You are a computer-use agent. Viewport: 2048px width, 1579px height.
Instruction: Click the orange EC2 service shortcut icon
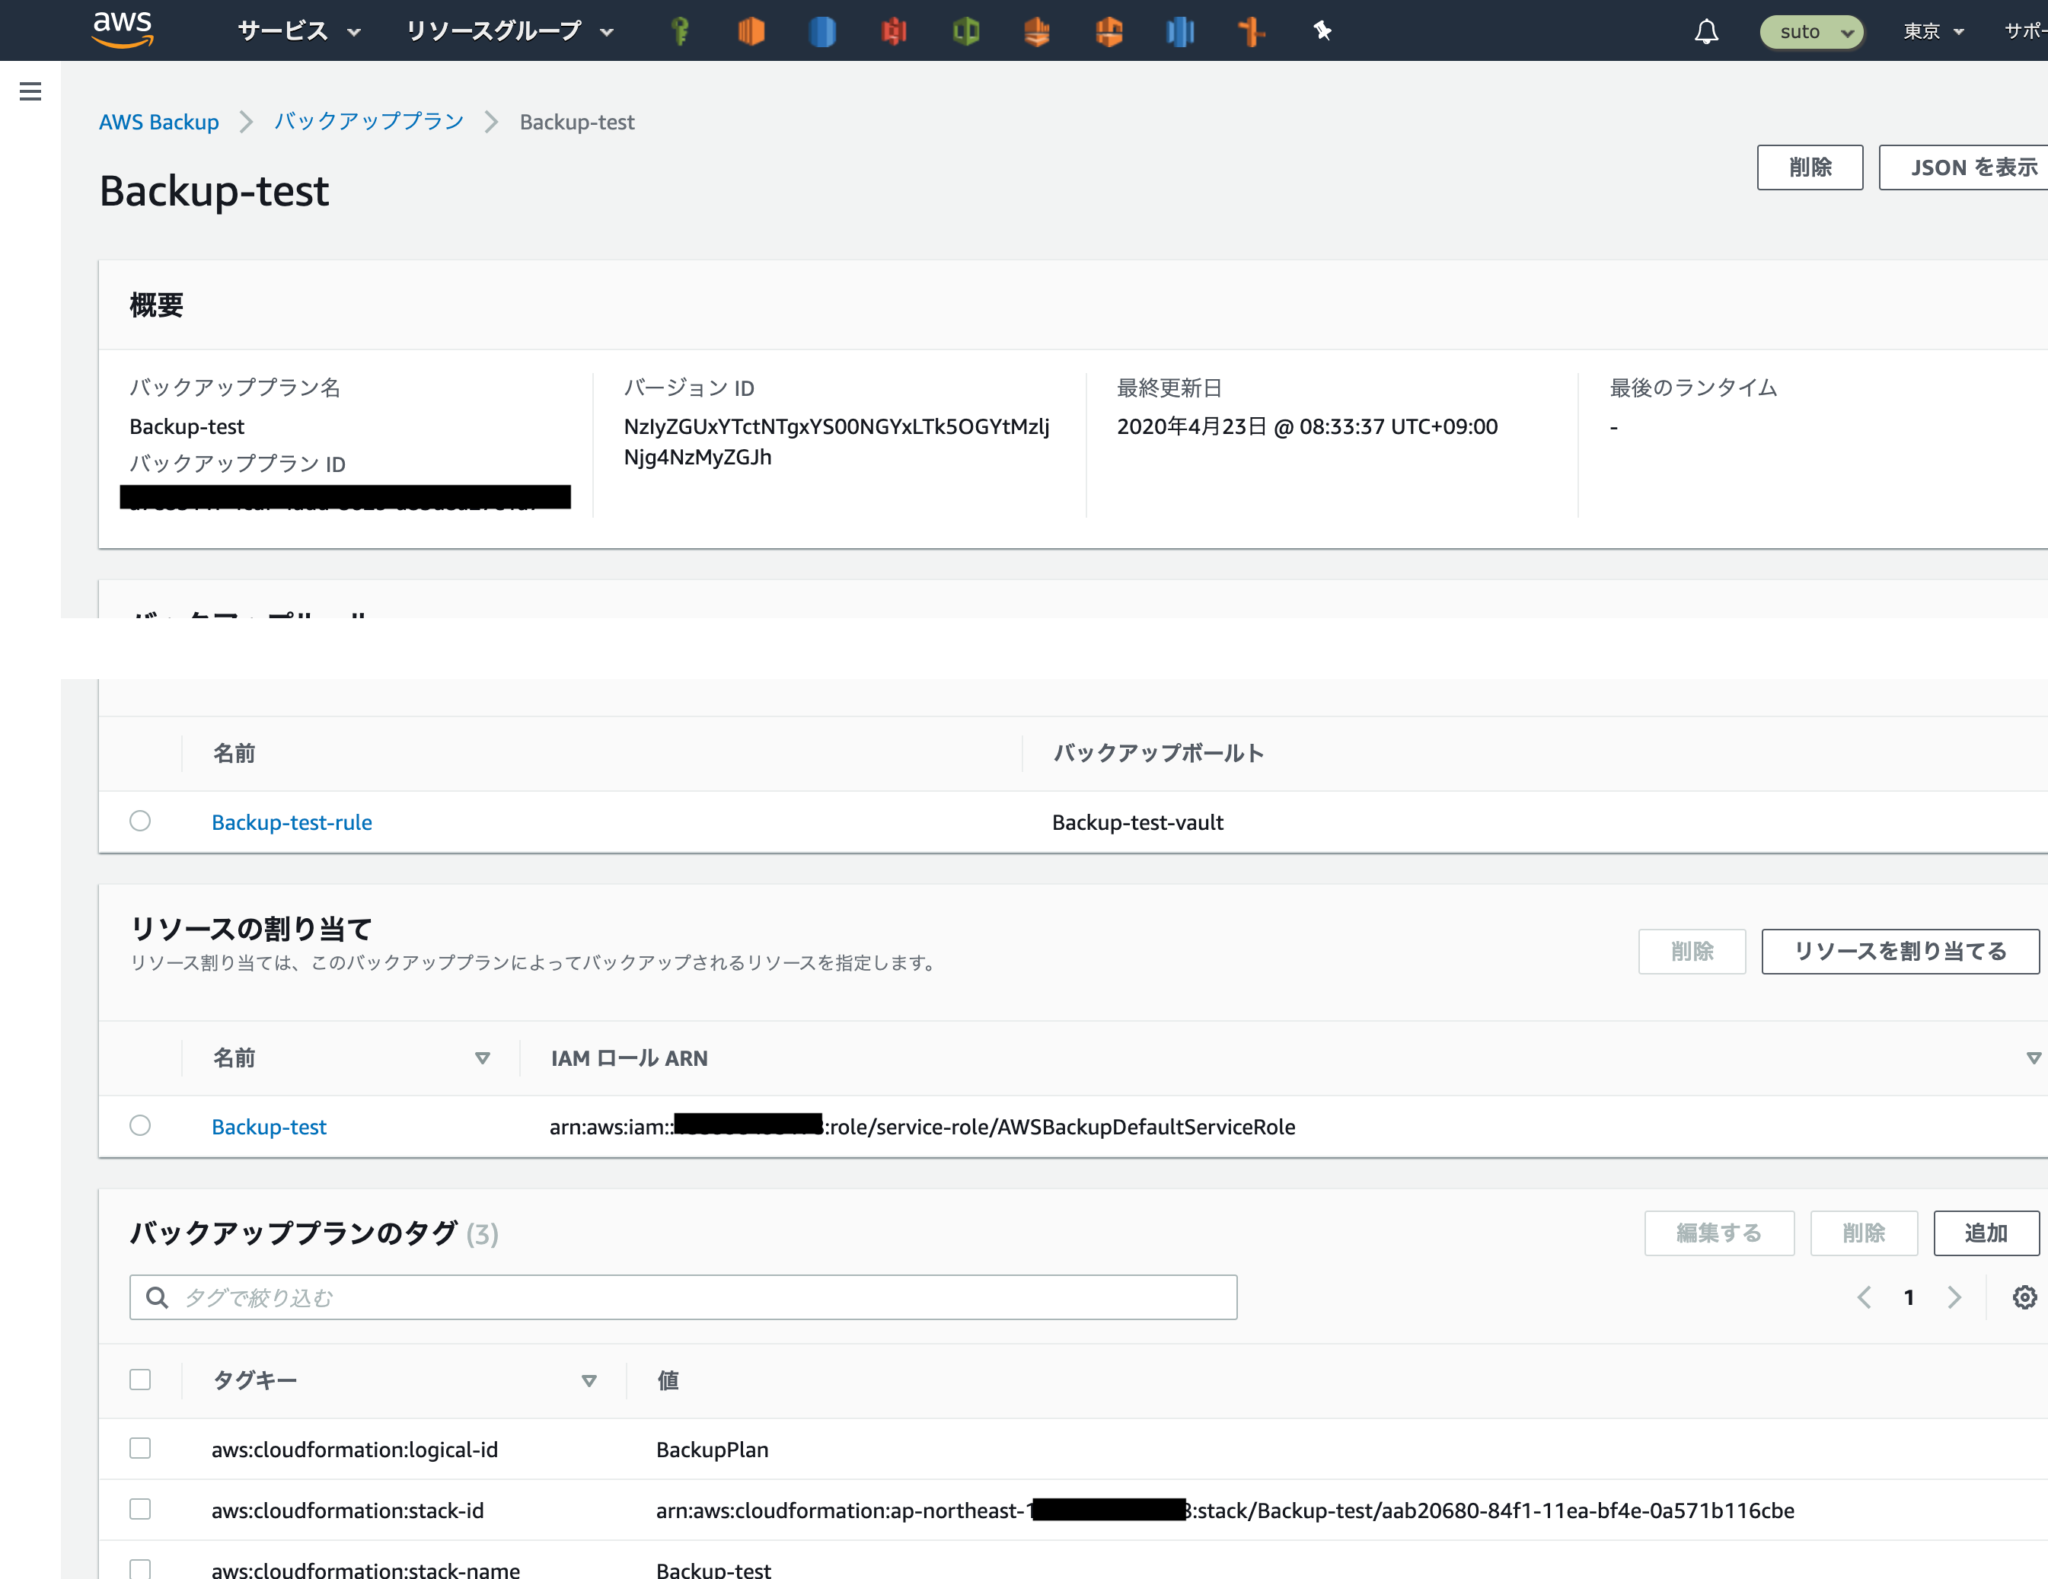click(x=750, y=31)
